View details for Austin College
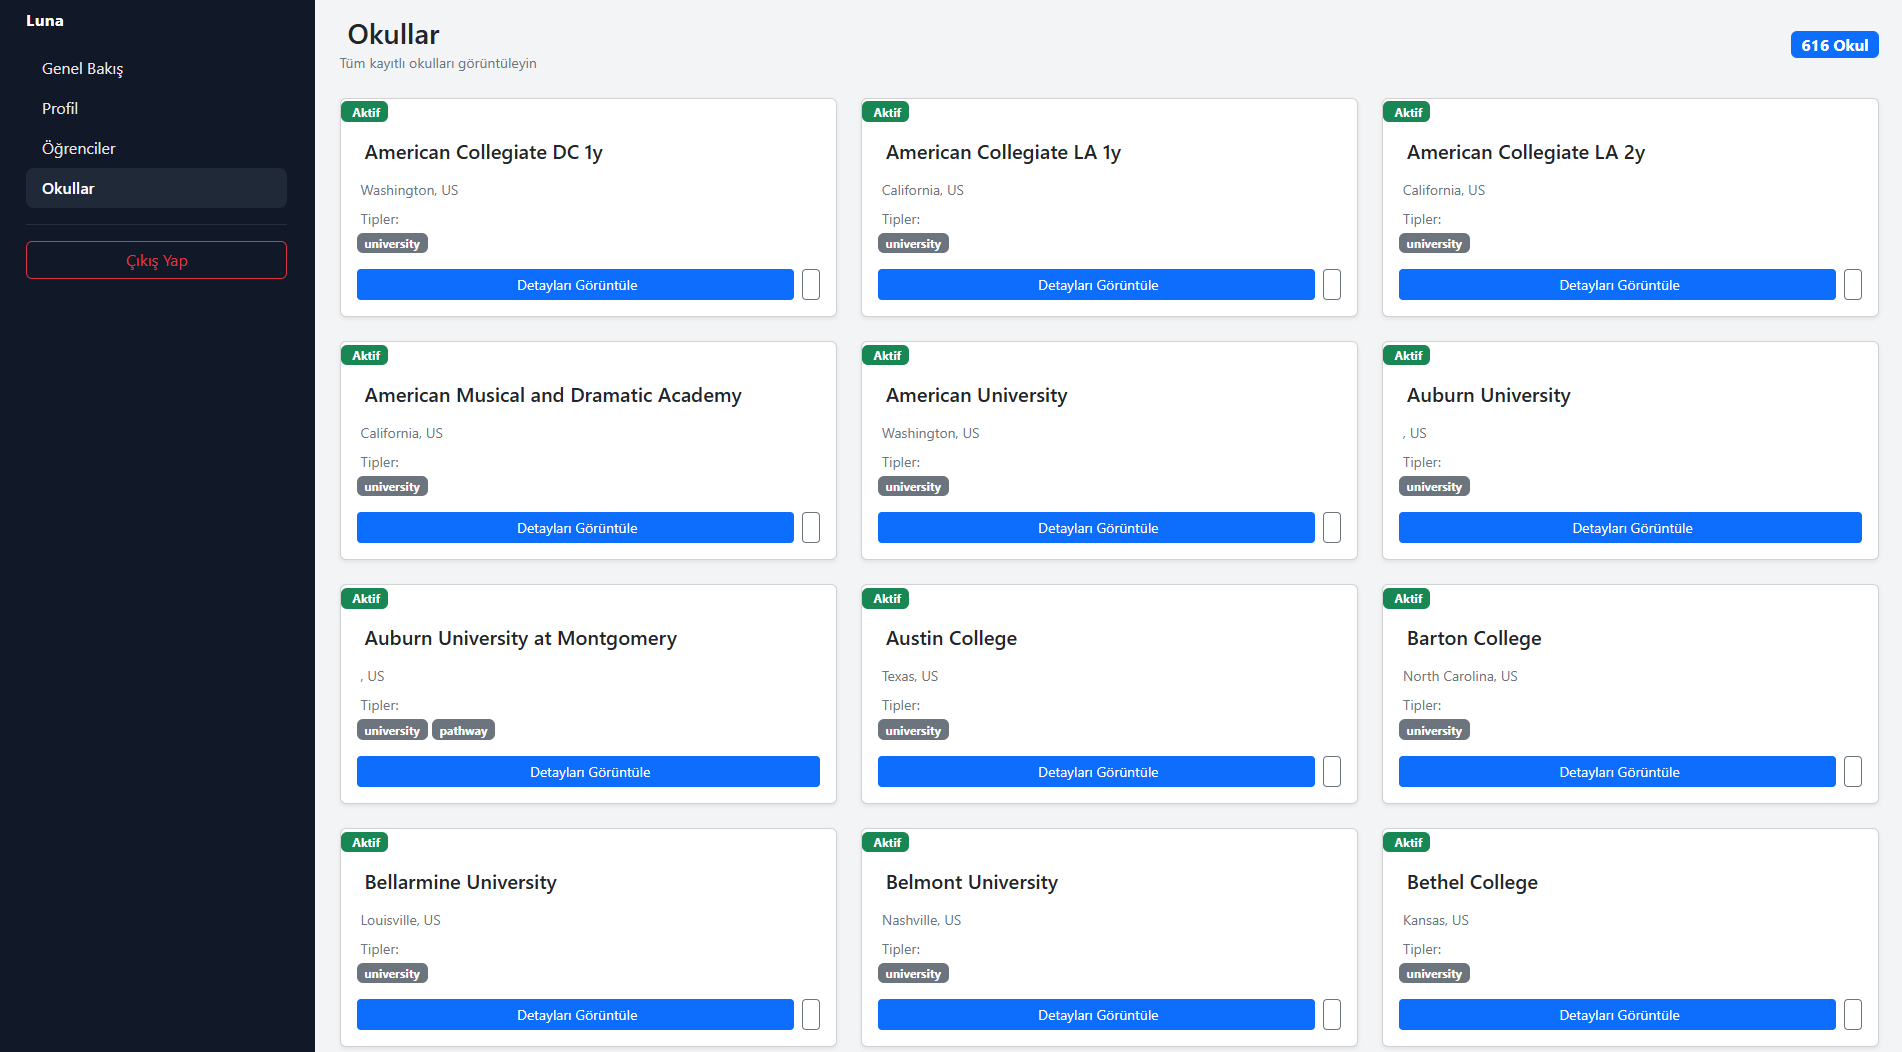 tap(1096, 772)
